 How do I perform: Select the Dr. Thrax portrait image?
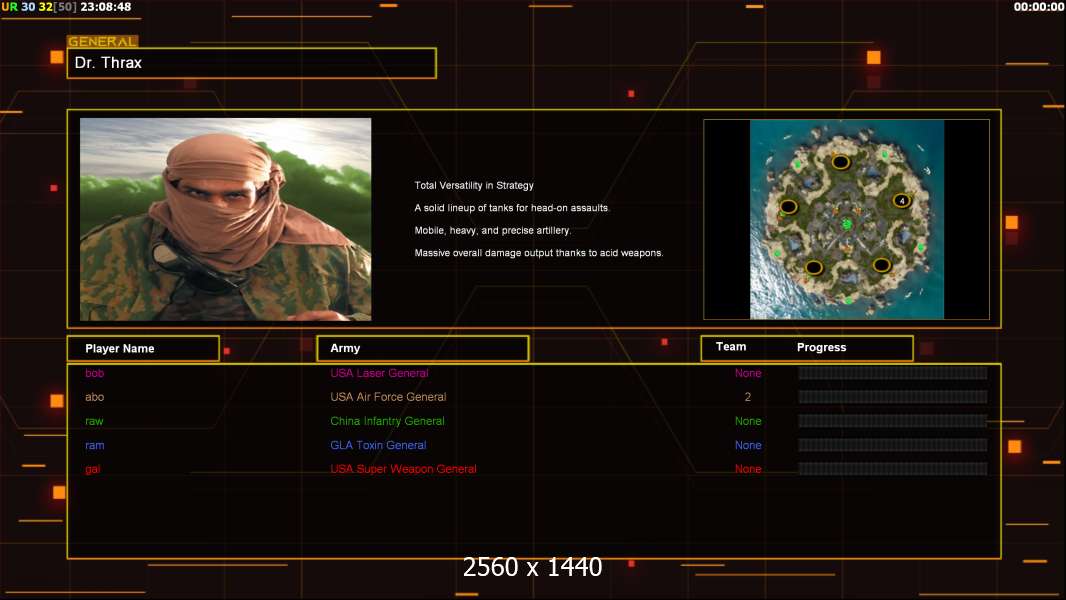(x=226, y=219)
